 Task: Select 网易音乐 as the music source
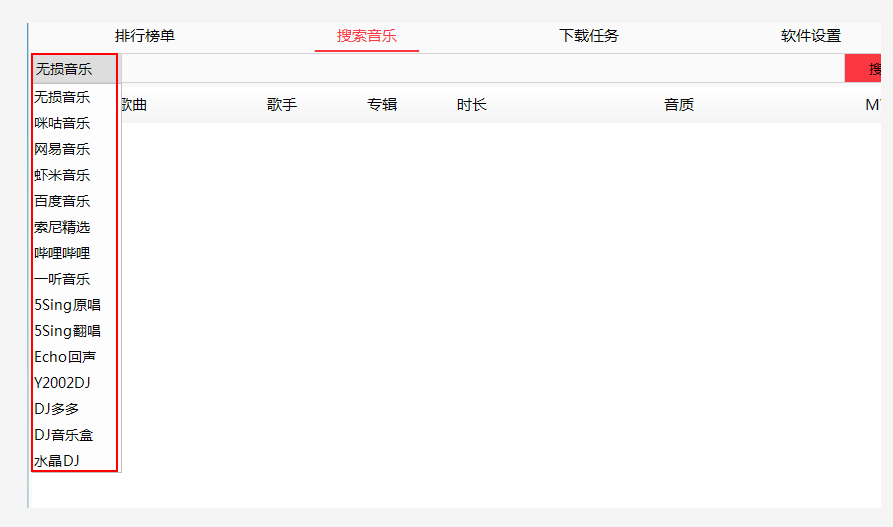(62, 149)
